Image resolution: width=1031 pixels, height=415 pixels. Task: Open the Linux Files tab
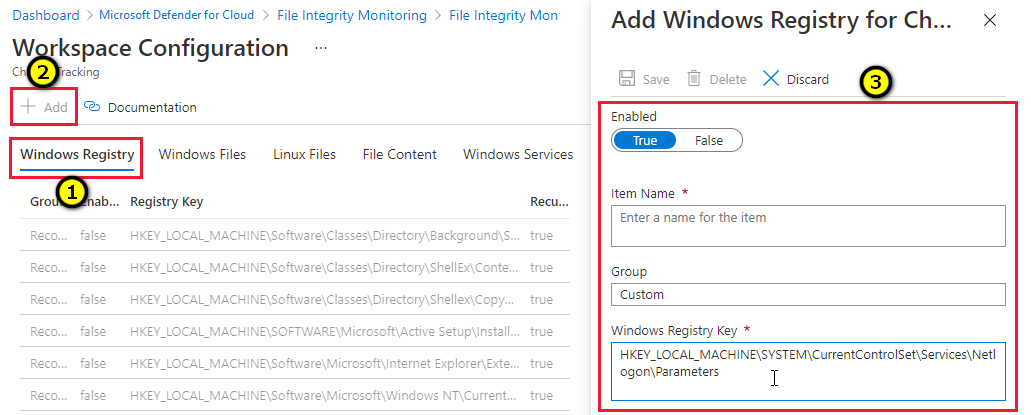[x=304, y=154]
